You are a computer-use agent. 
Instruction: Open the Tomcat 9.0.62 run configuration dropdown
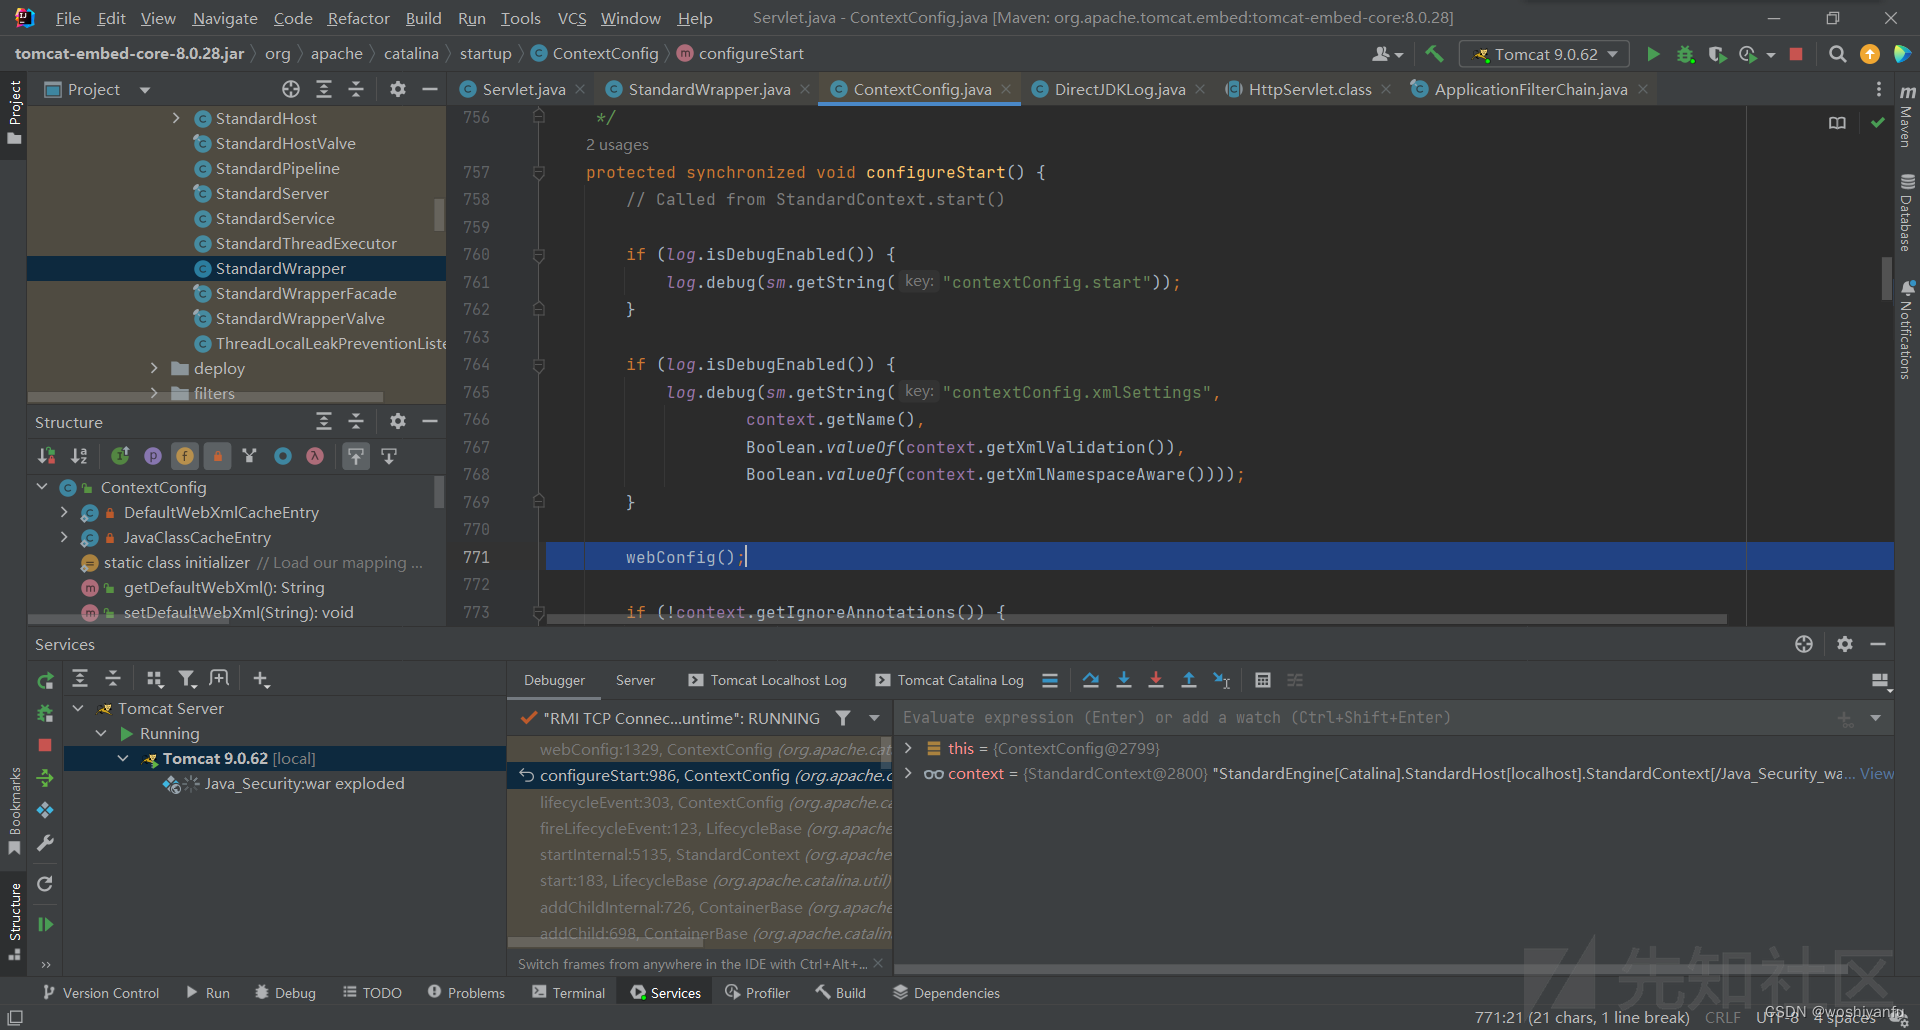tap(1544, 54)
